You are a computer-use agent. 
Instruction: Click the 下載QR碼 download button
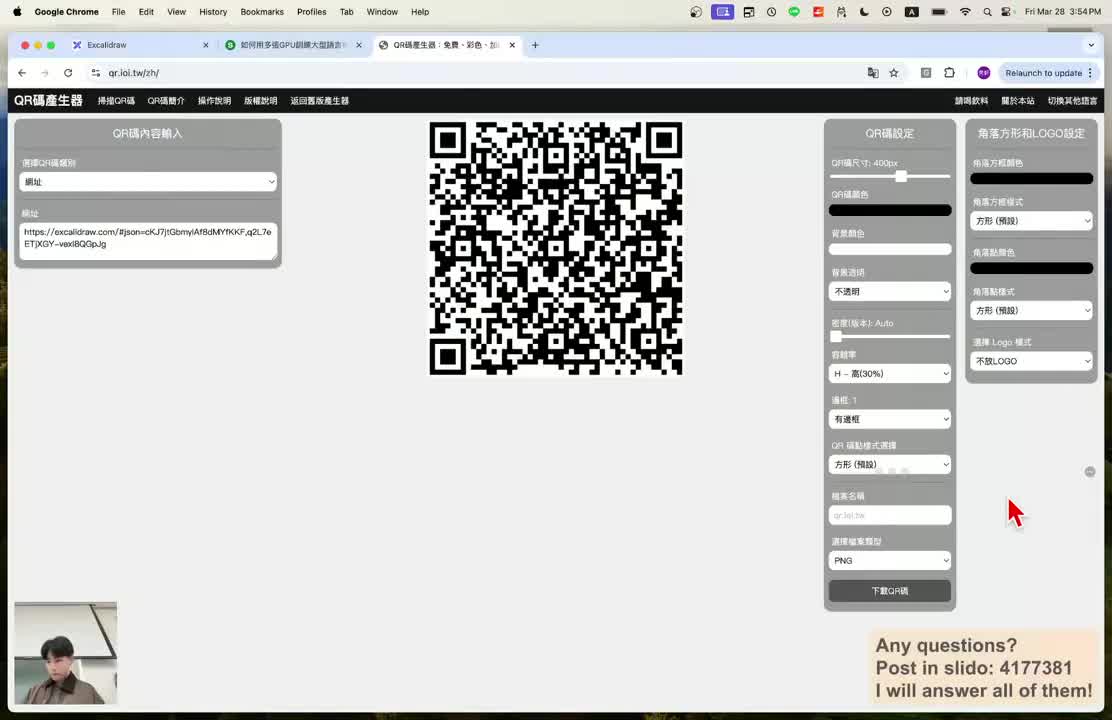point(890,591)
